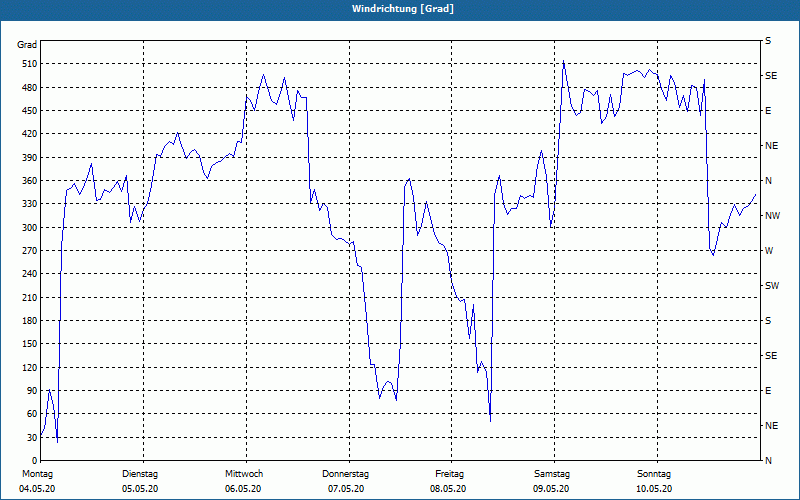Select the 'Freitag' day label
The width and height of the screenshot is (800, 500).
pyautogui.click(x=449, y=474)
